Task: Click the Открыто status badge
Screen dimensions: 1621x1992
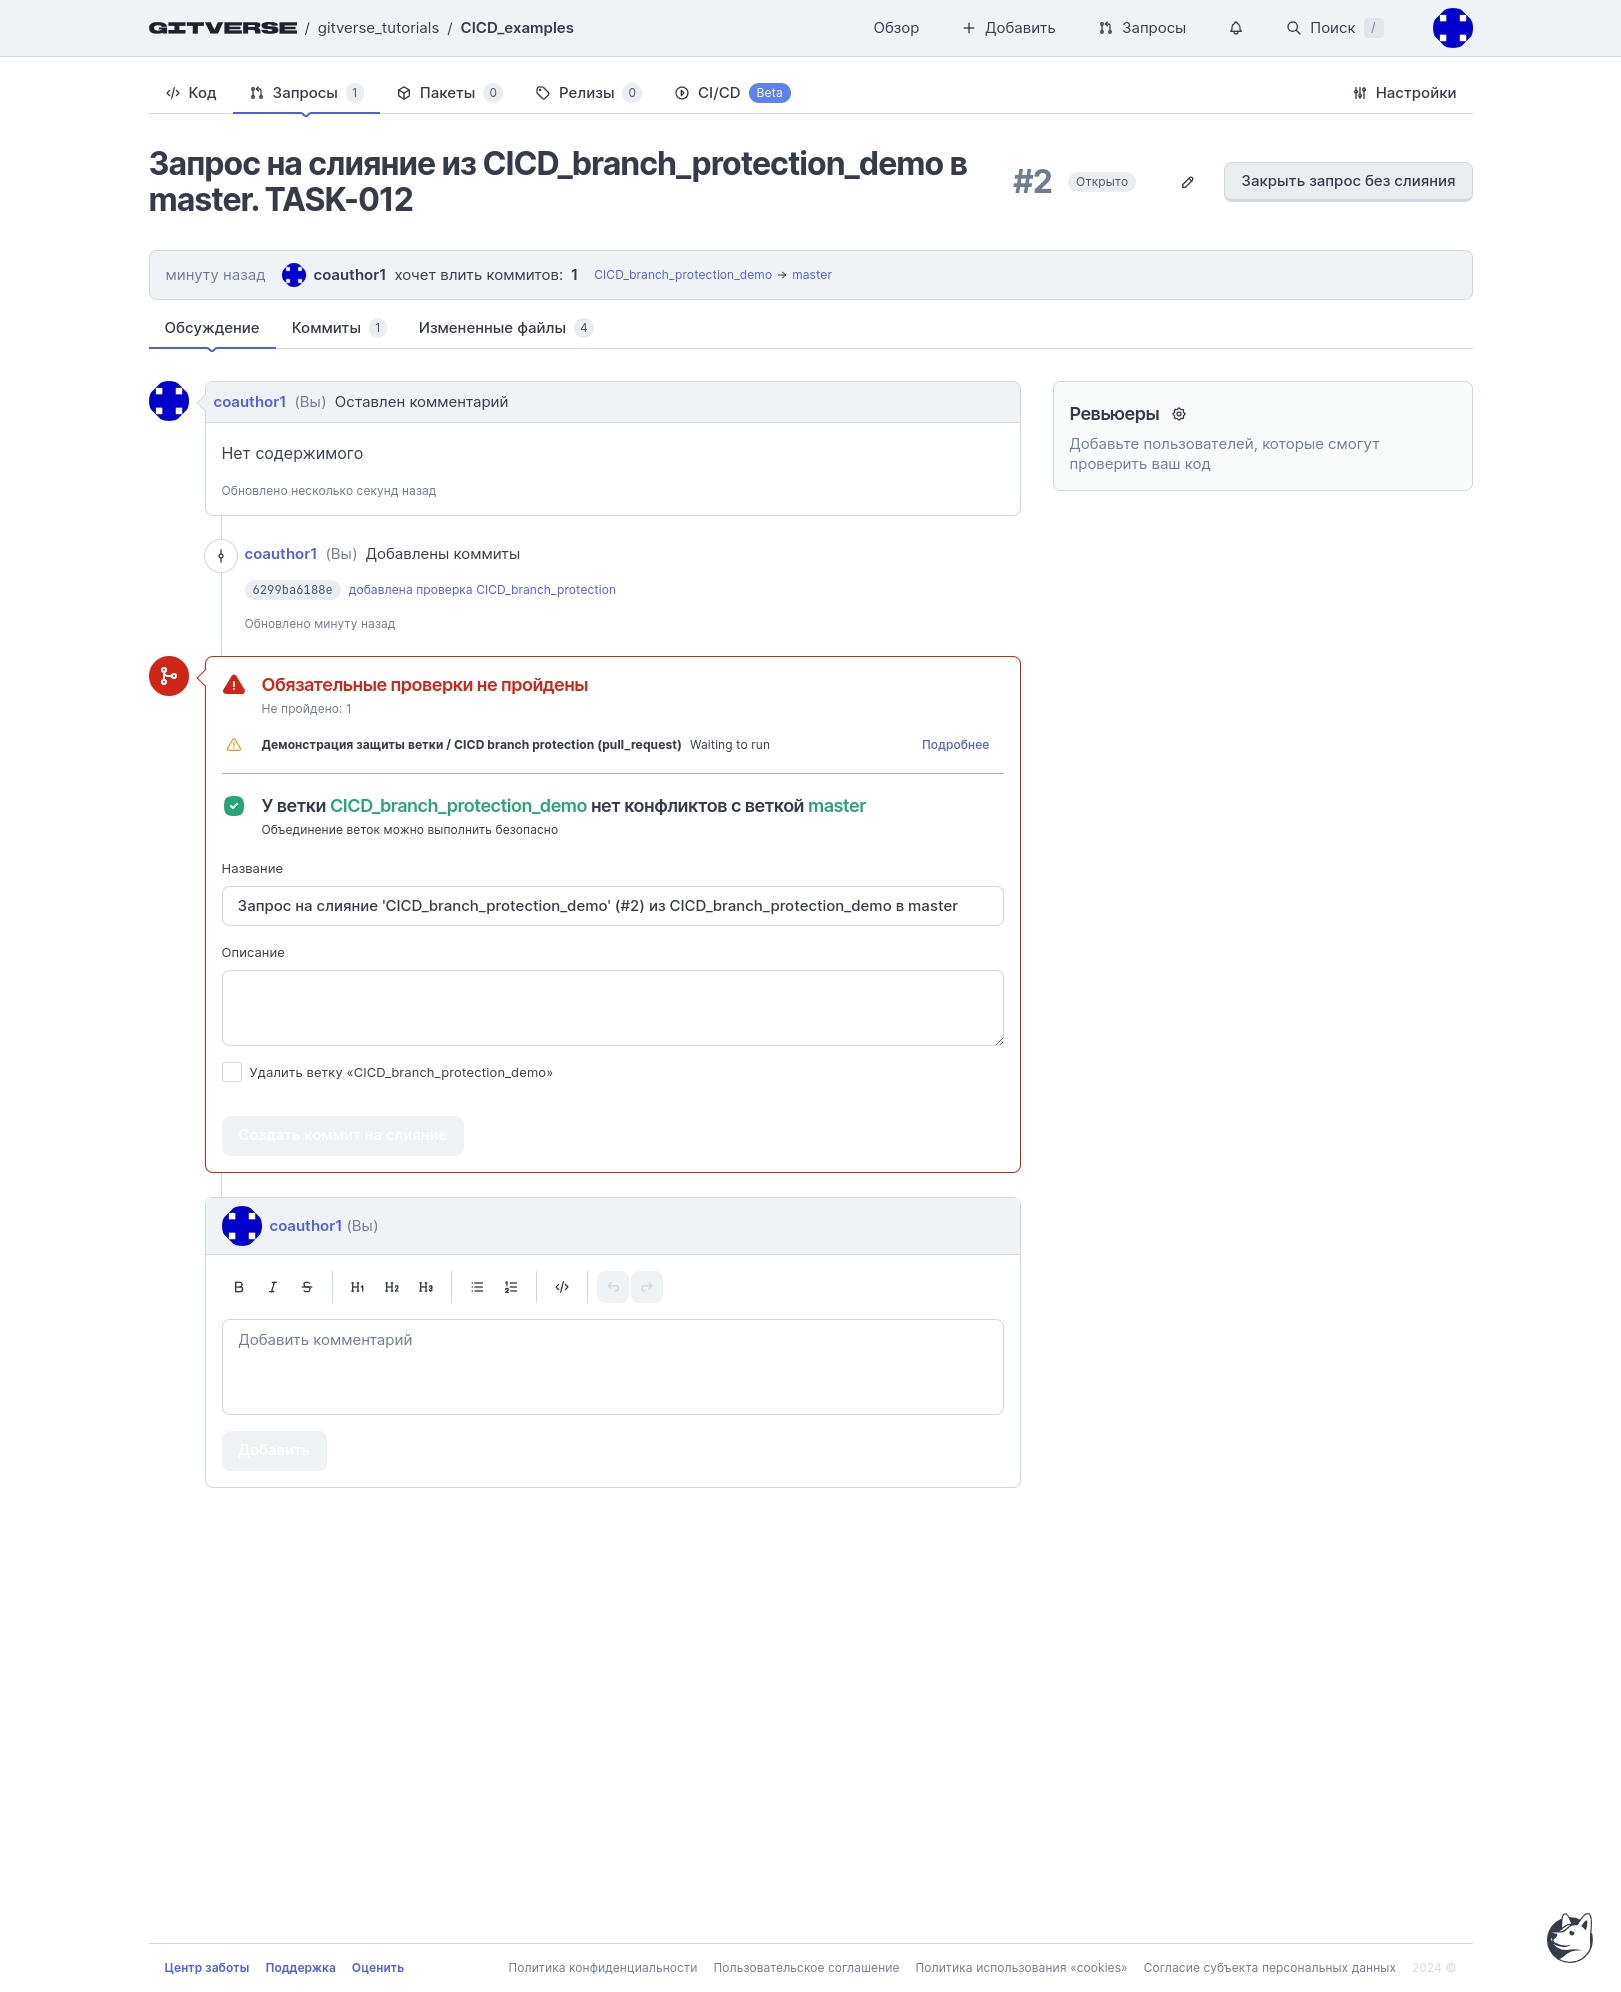Action: 1102,182
